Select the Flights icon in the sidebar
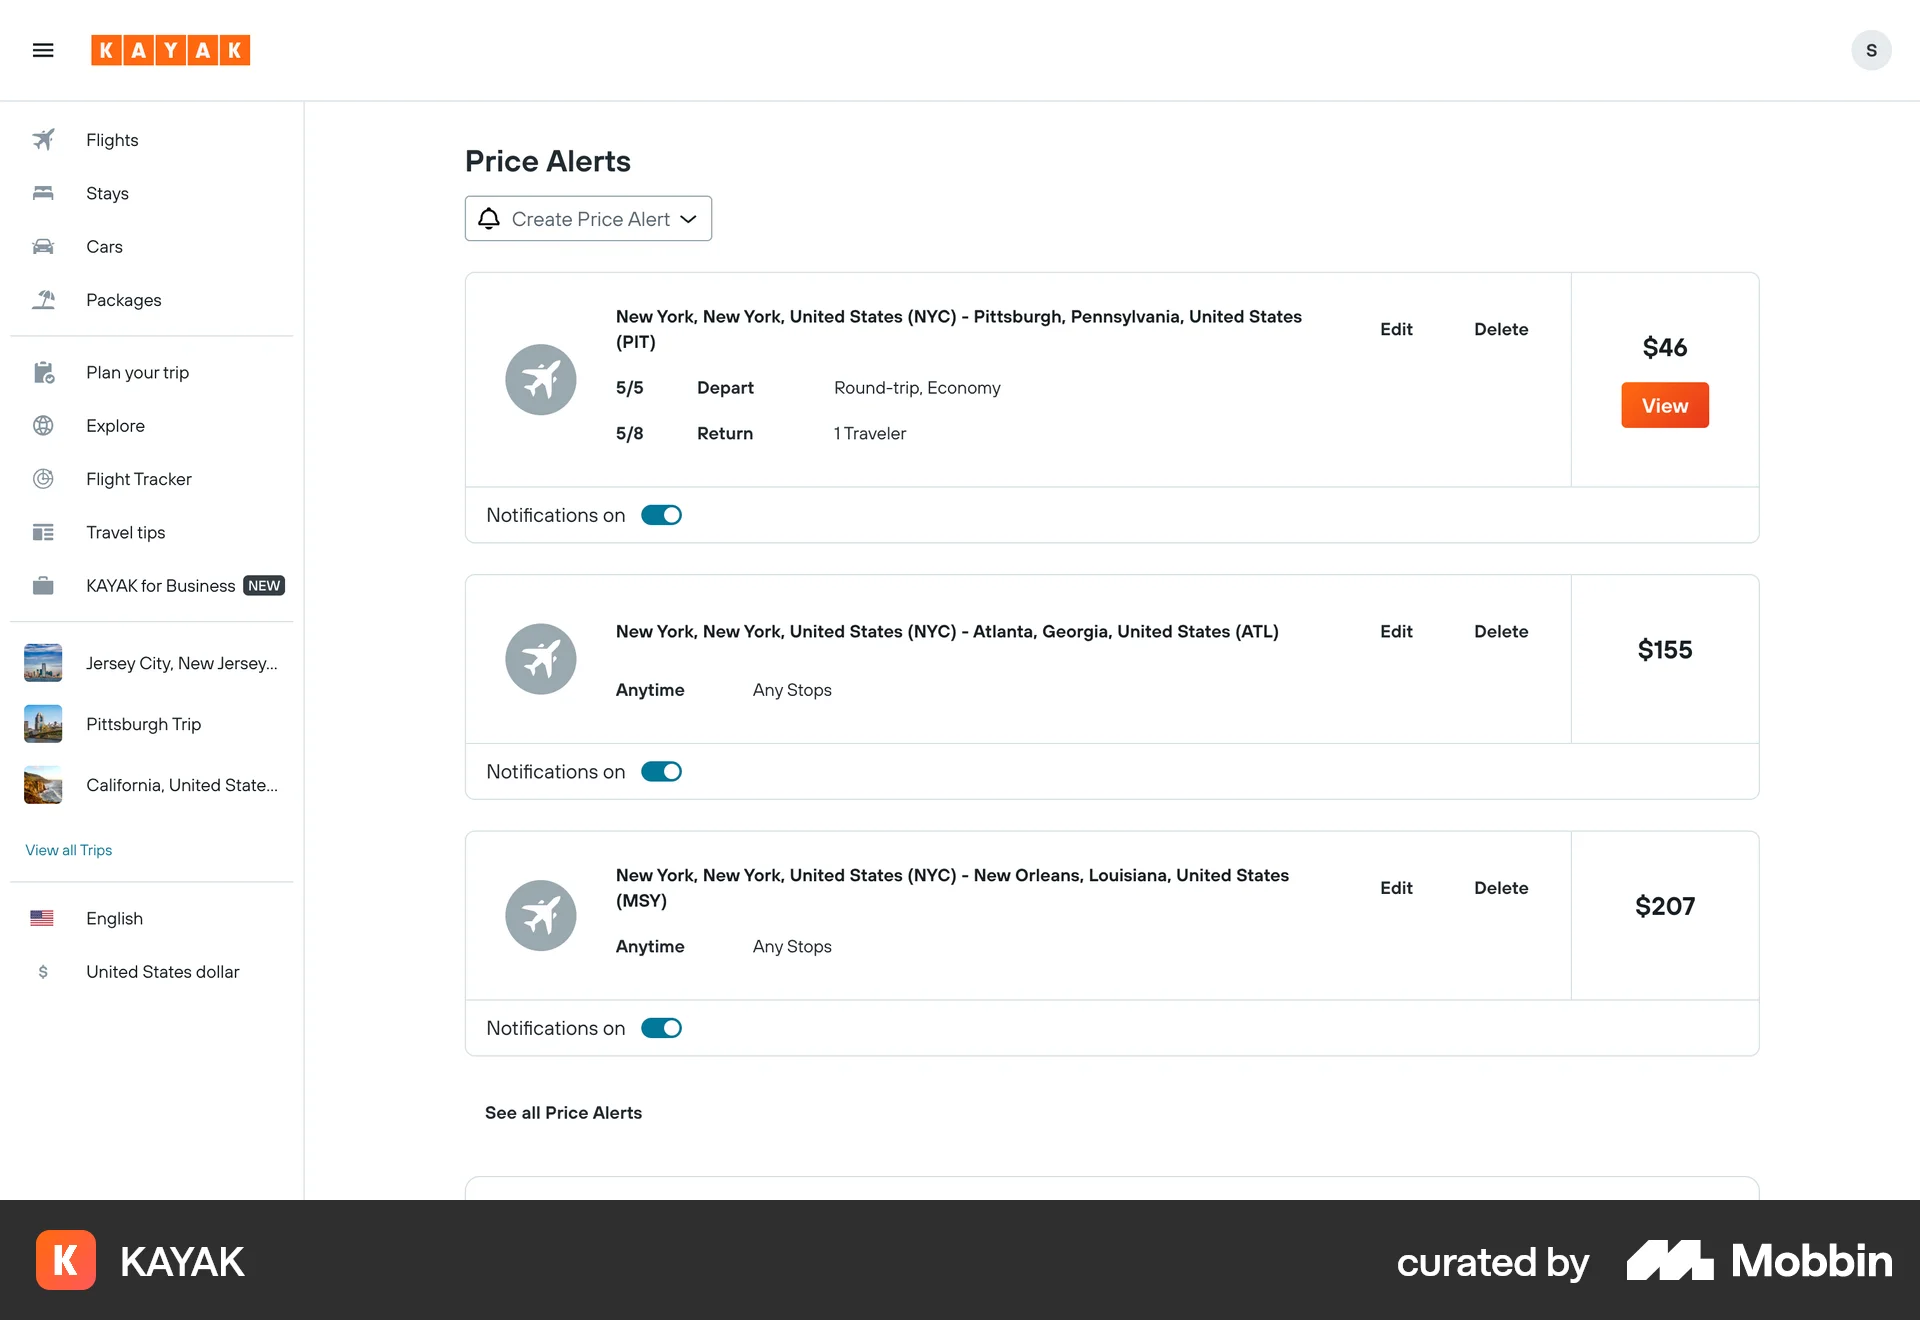This screenshot has width=1920, height=1320. tap(44, 140)
